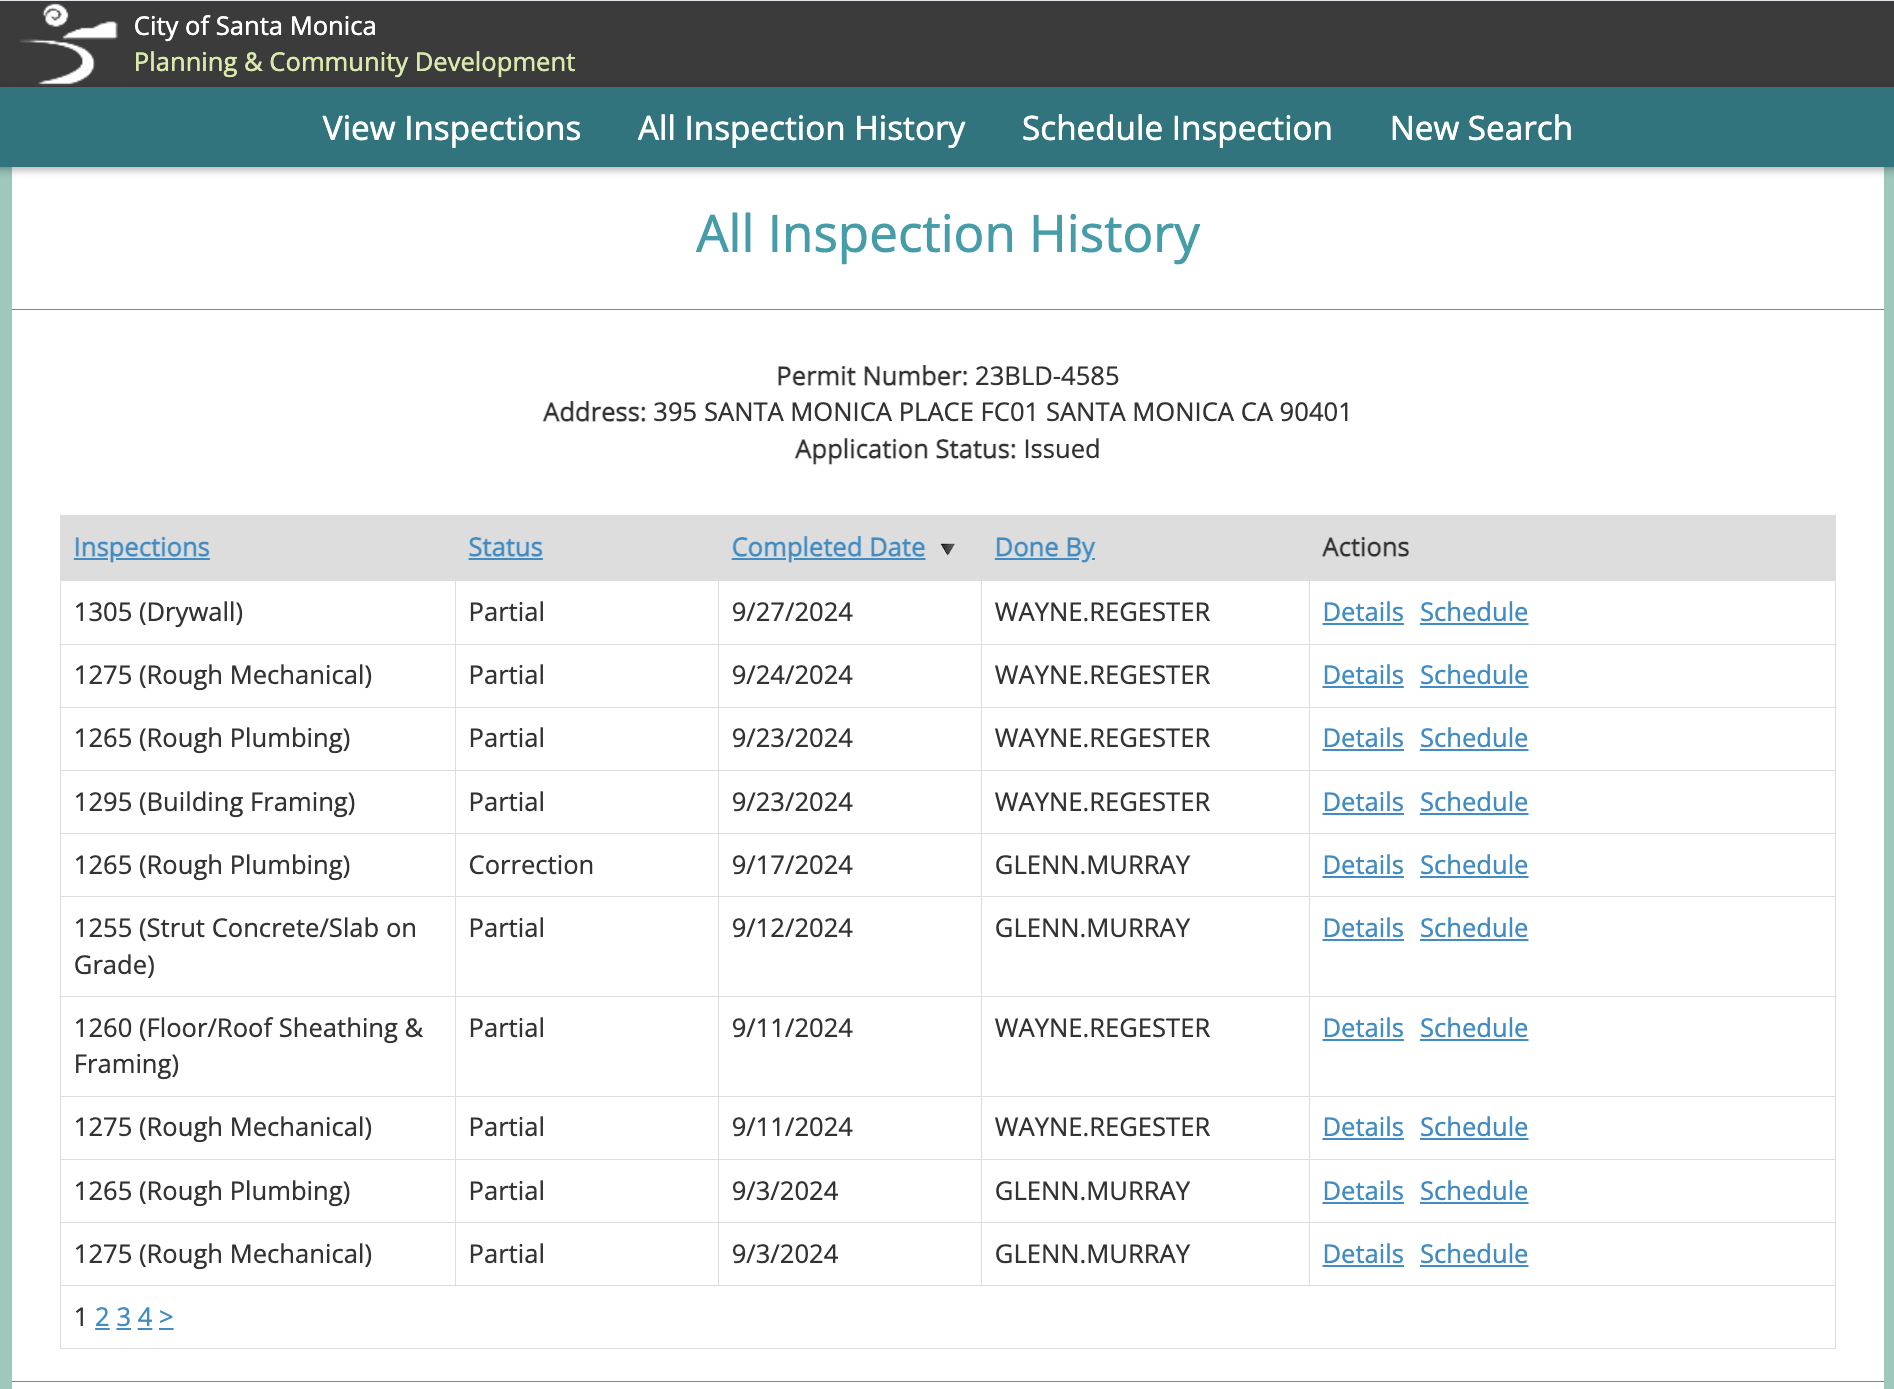The width and height of the screenshot is (1894, 1389).
Task: Sort table by Status column
Action: click(505, 547)
